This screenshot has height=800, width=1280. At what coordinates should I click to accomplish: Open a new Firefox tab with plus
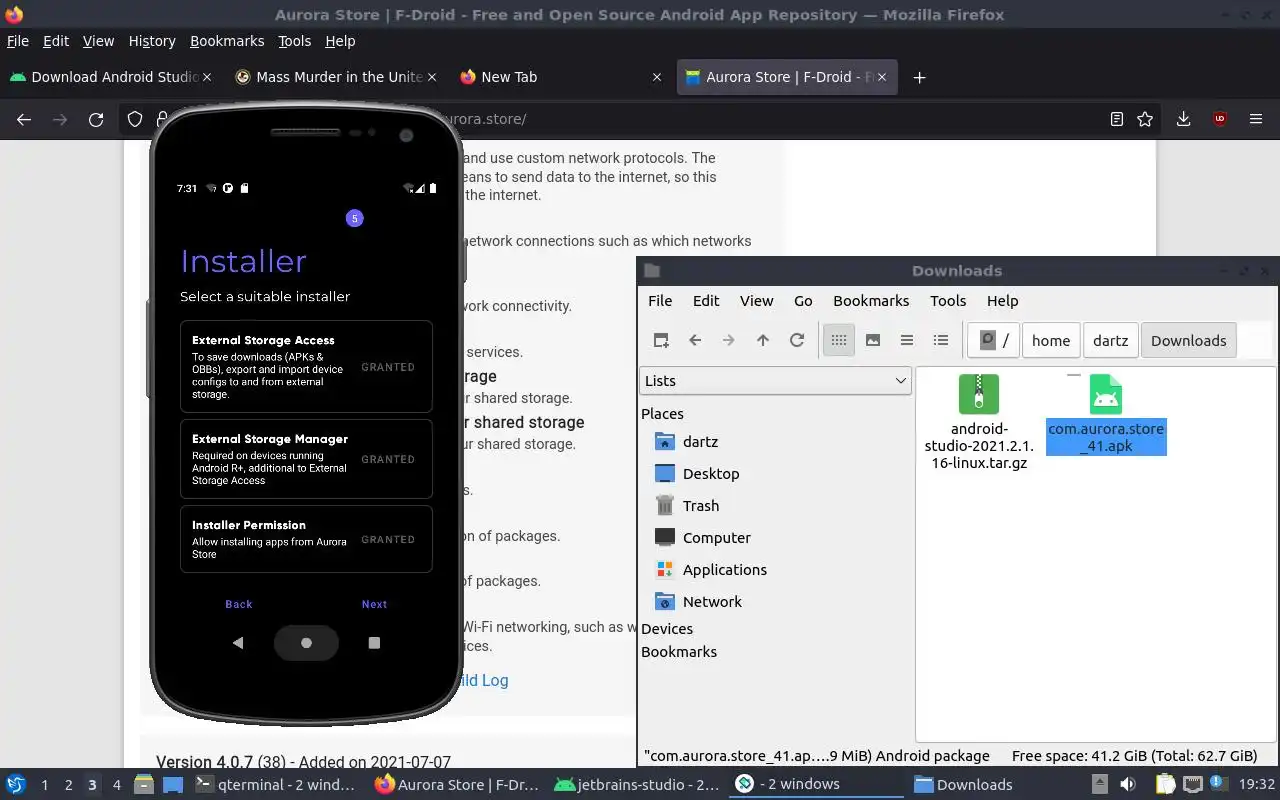pos(919,77)
